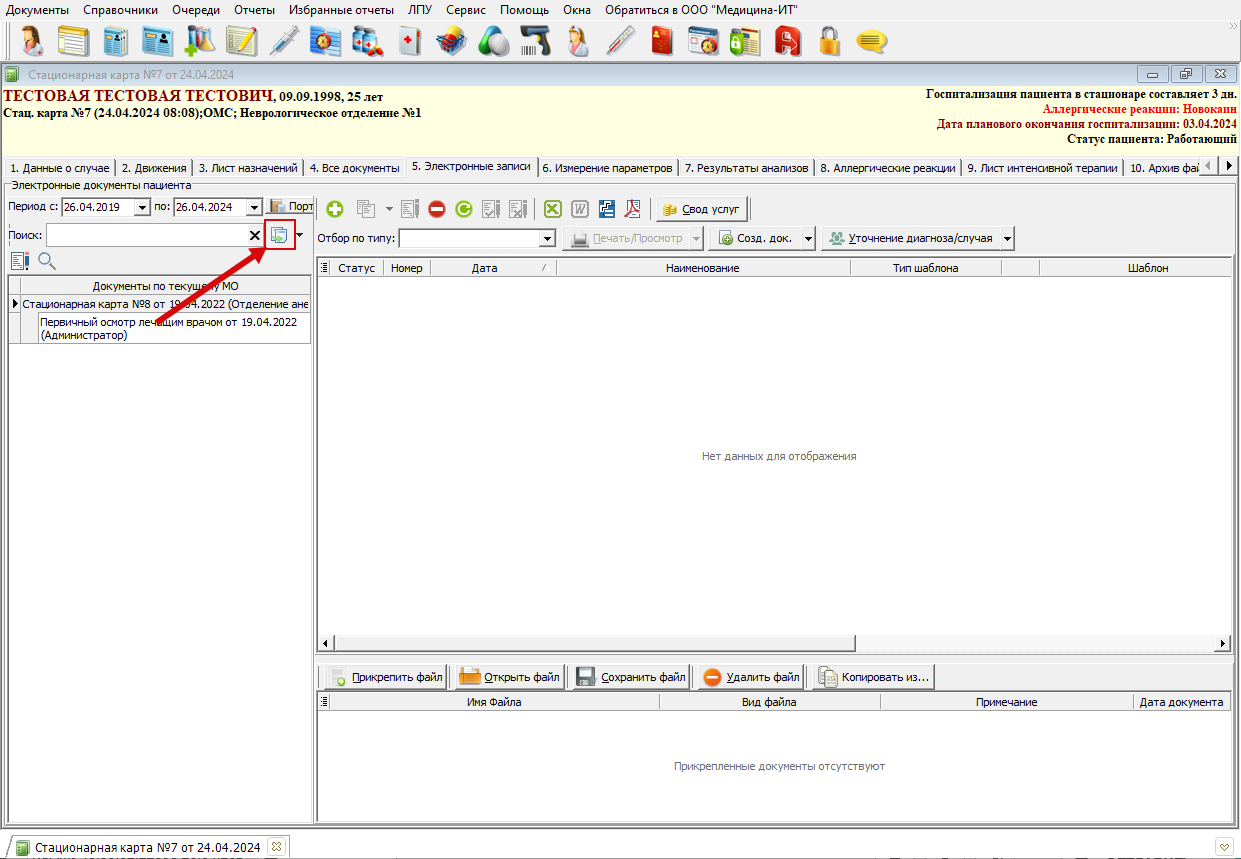
Task: Expand the 'Отбор по типу' combo box
Action: (546, 239)
